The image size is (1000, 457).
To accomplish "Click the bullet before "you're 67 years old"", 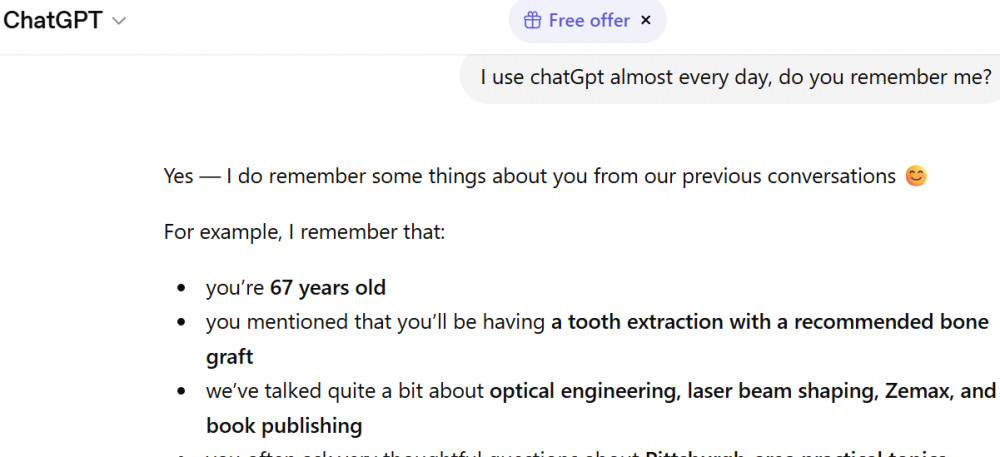I will click(x=181, y=289).
